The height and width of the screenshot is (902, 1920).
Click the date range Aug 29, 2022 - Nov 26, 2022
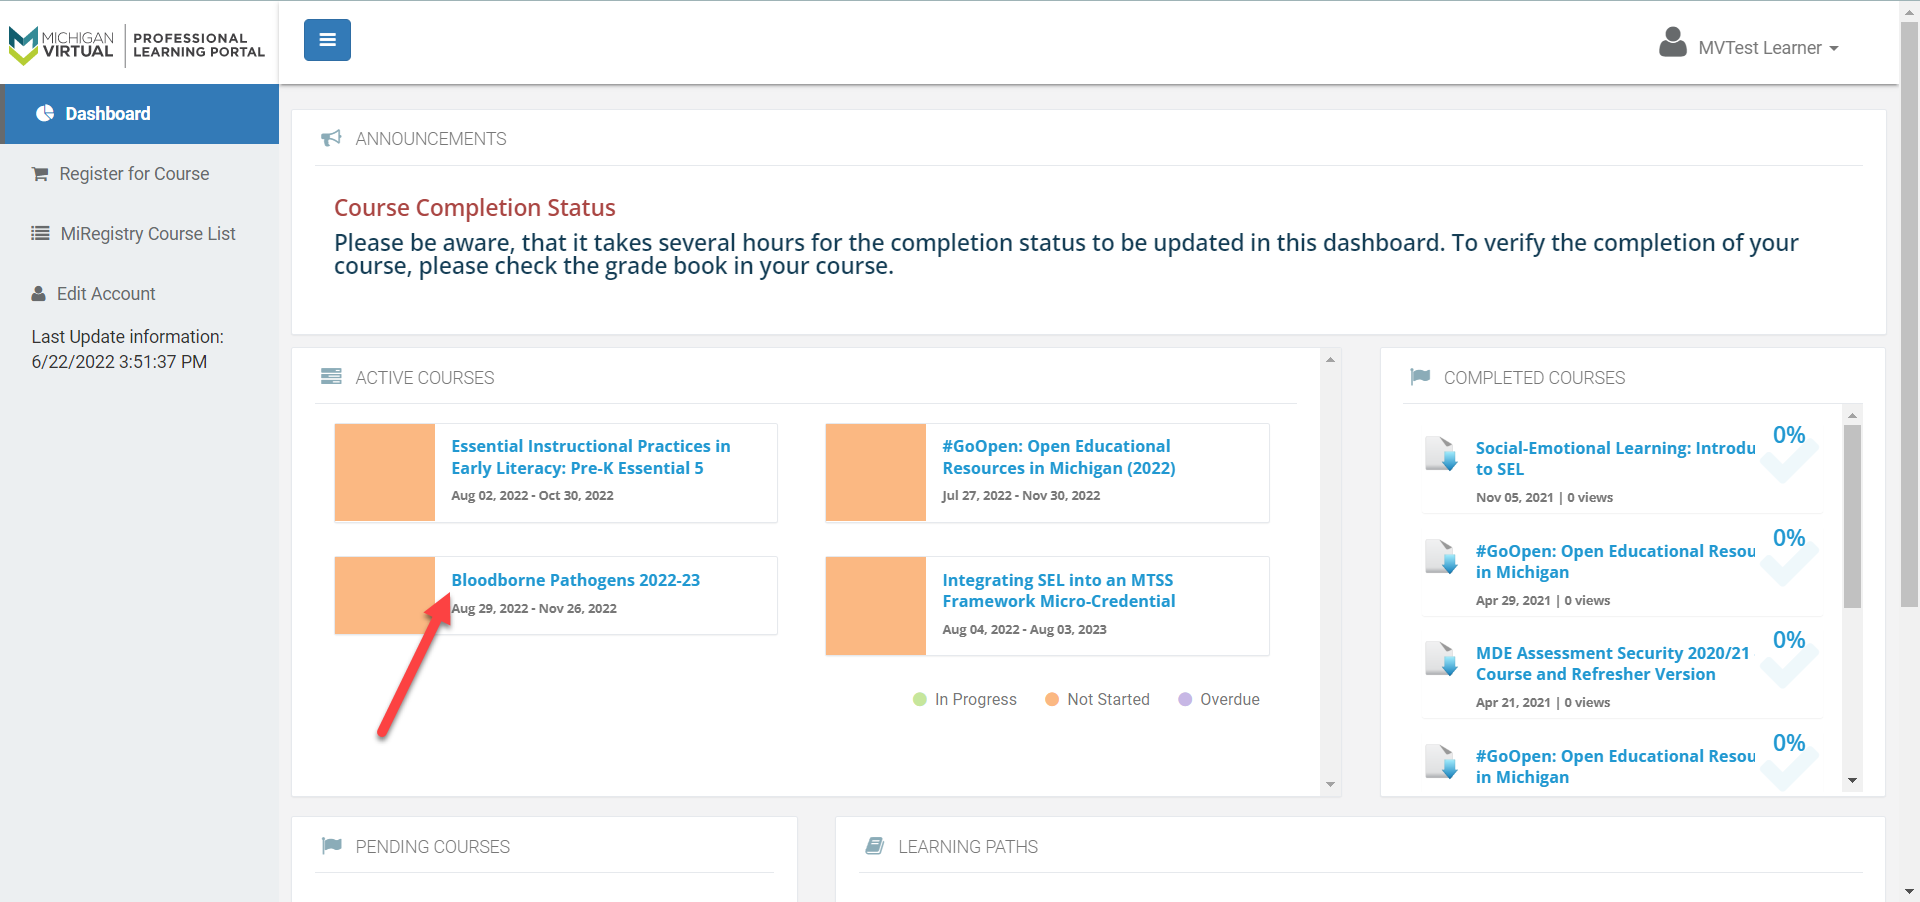534,608
